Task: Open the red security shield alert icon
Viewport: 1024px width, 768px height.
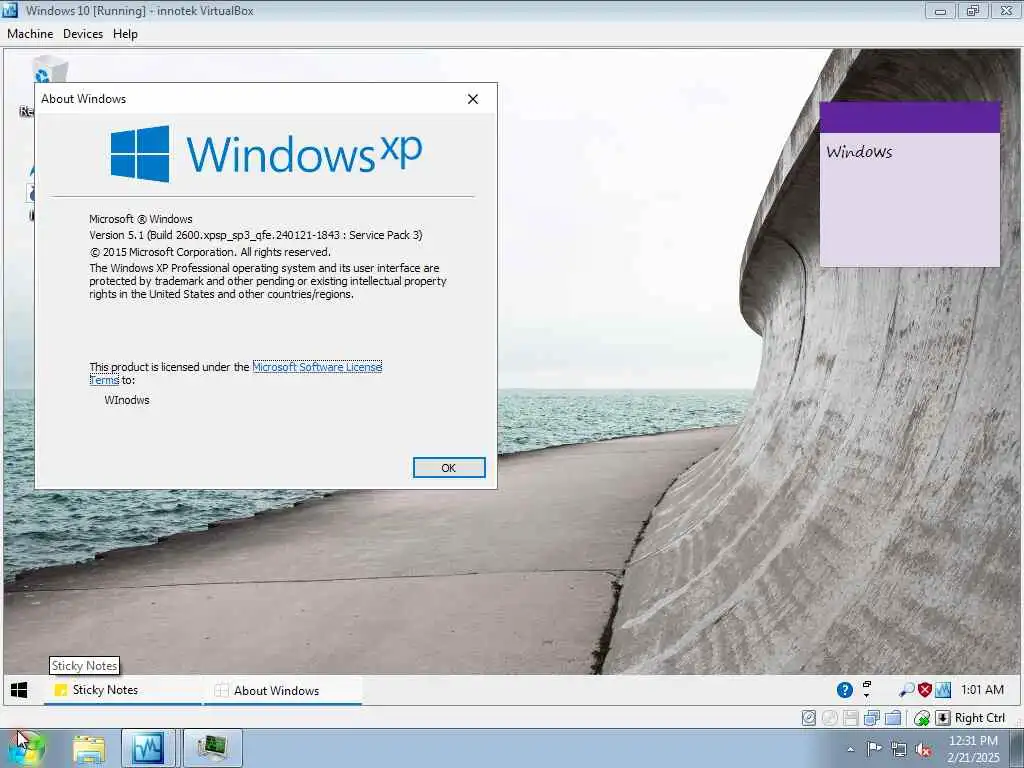Action: click(925, 690)
